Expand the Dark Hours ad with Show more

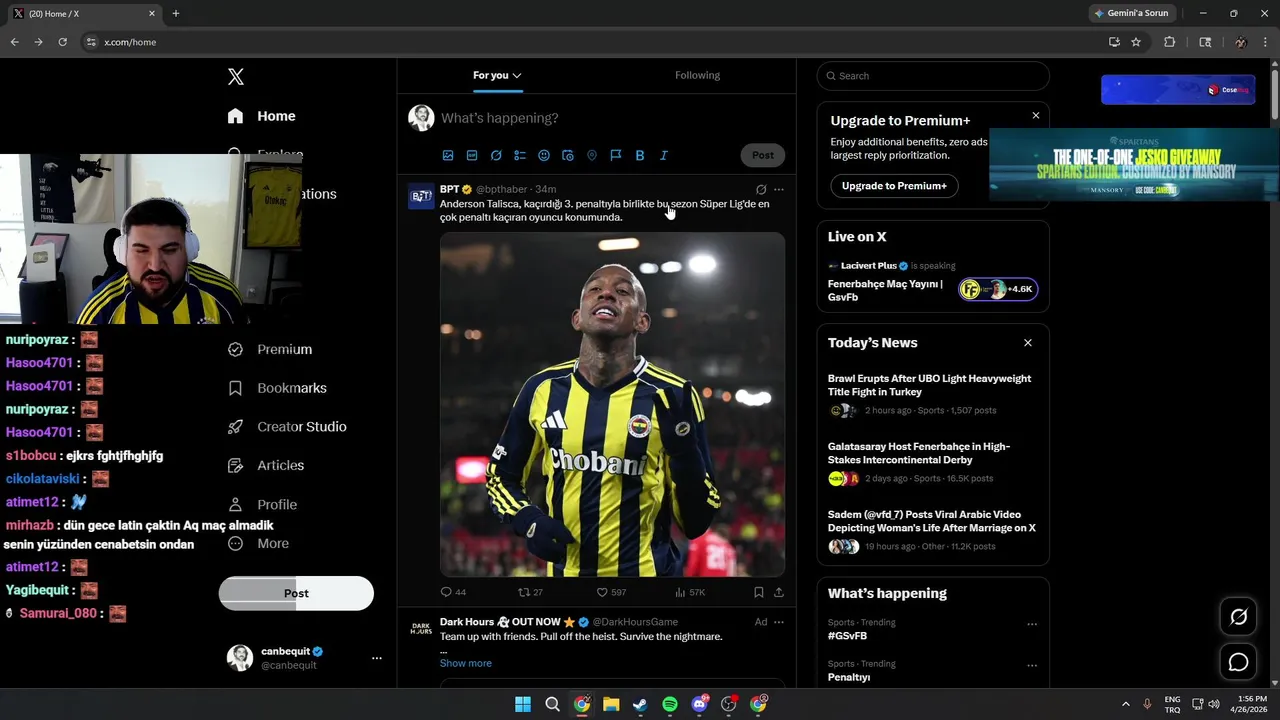pos(465,663)
